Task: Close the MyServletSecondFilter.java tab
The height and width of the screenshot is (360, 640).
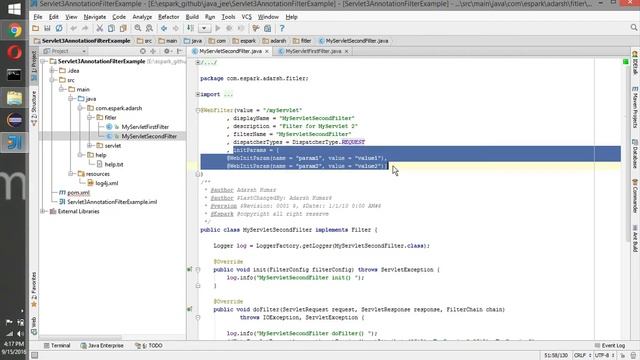Action: coord(267,51)
